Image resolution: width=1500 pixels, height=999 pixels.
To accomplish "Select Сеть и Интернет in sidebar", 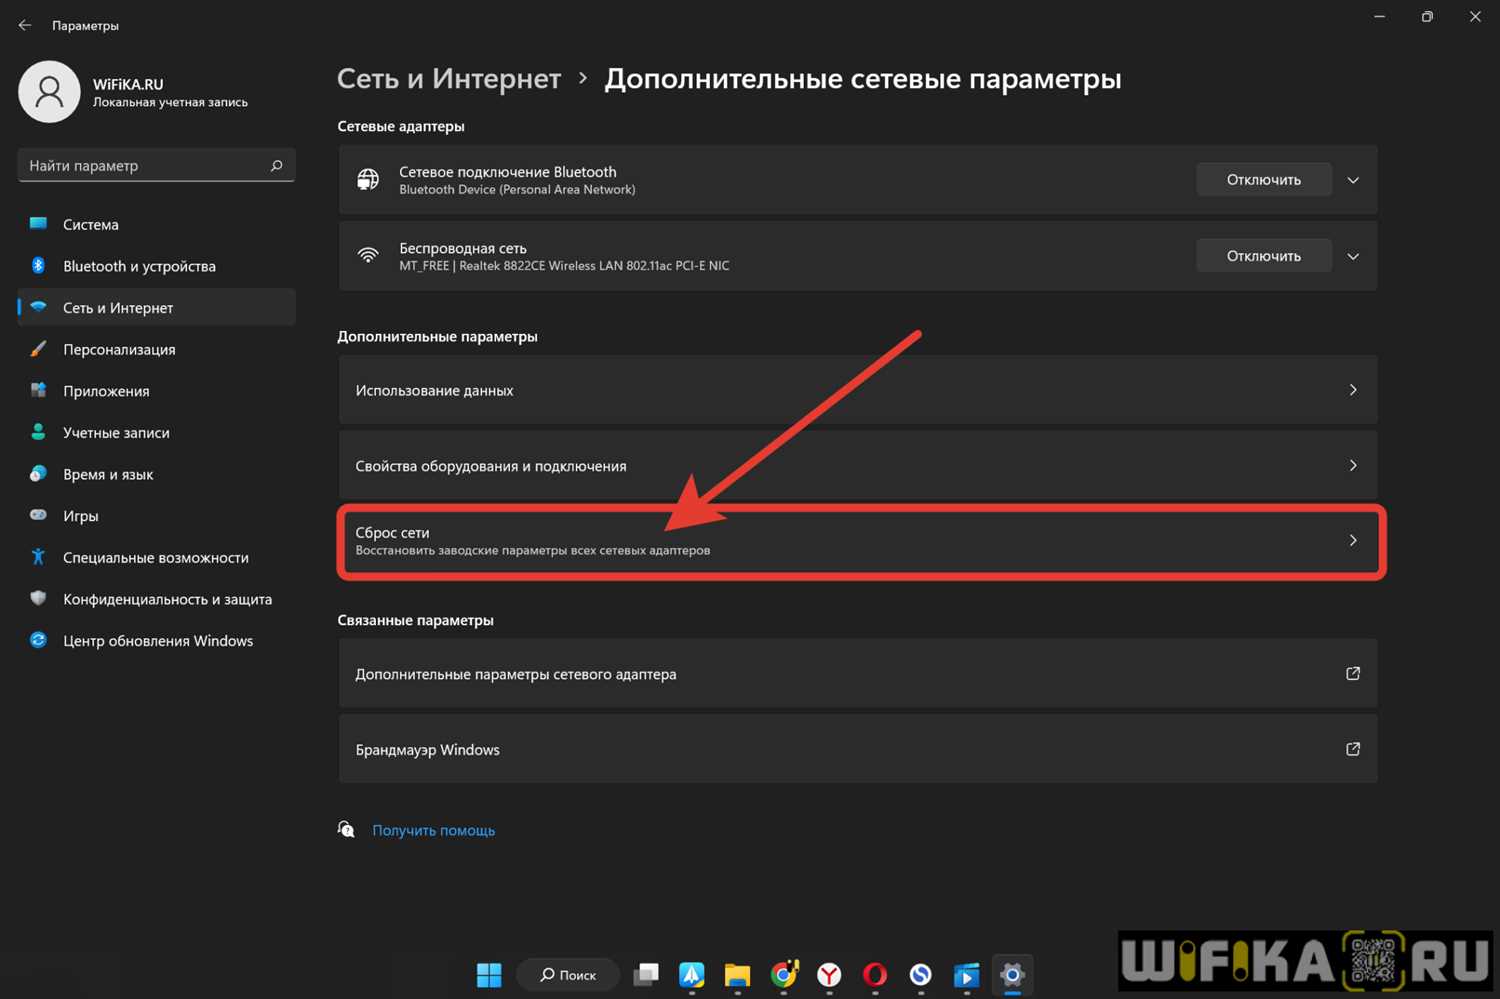I will tap(157, 308).
